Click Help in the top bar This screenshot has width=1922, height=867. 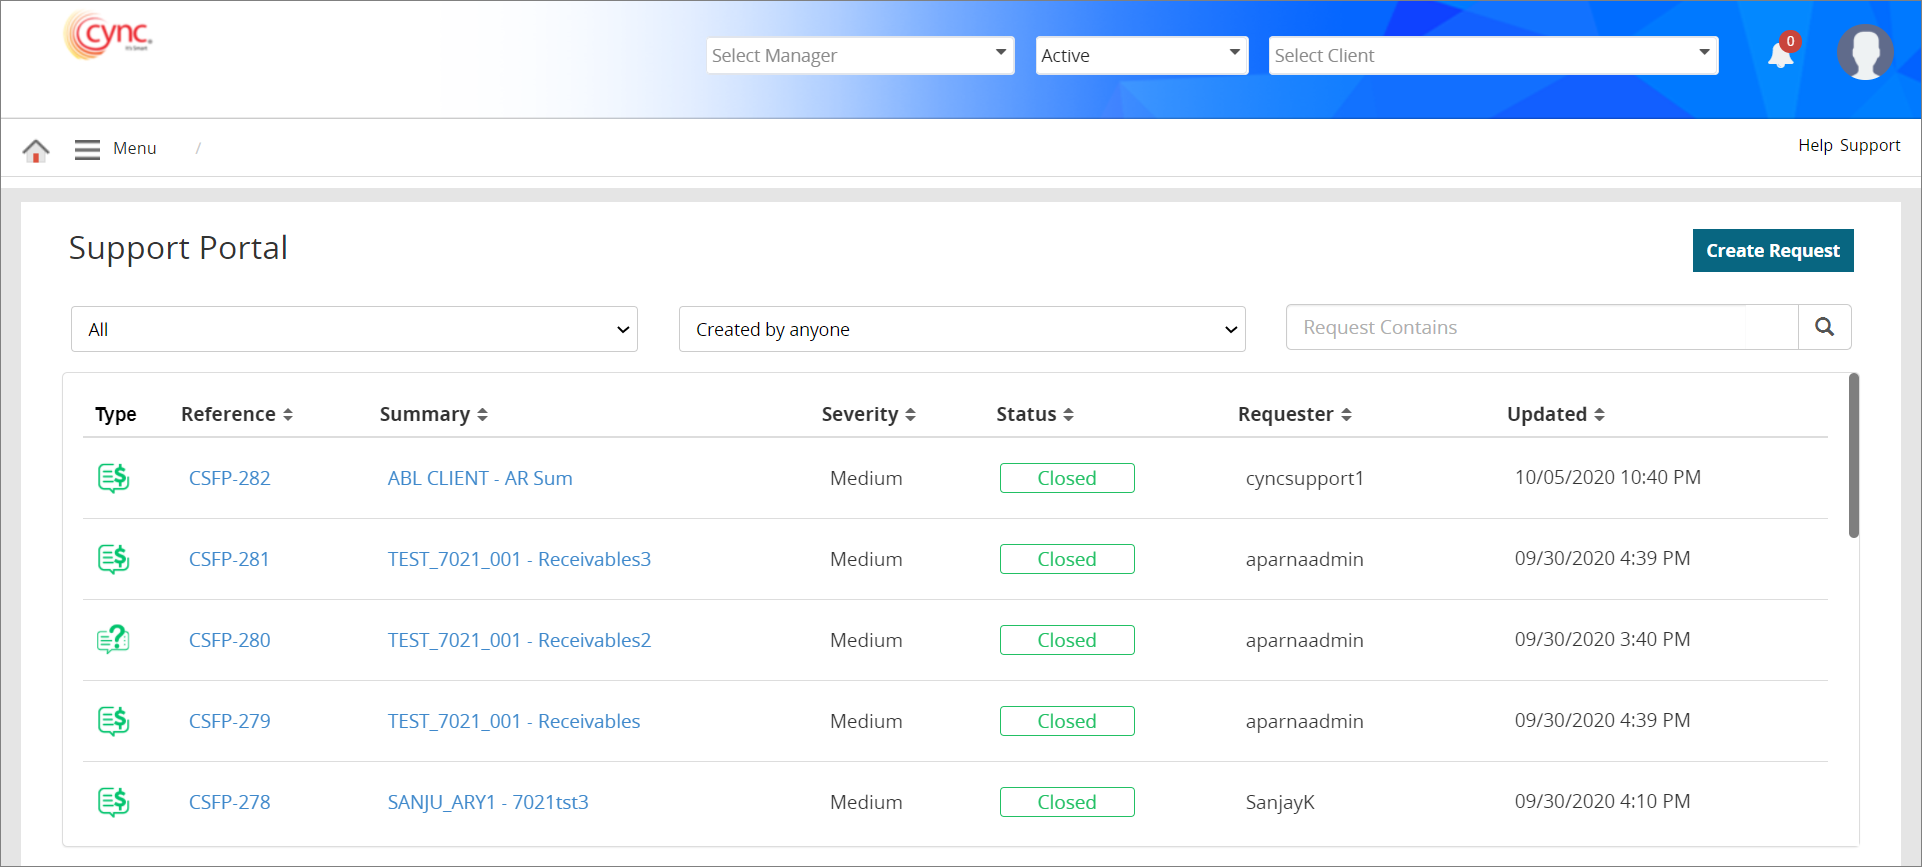coord(1815,146)
